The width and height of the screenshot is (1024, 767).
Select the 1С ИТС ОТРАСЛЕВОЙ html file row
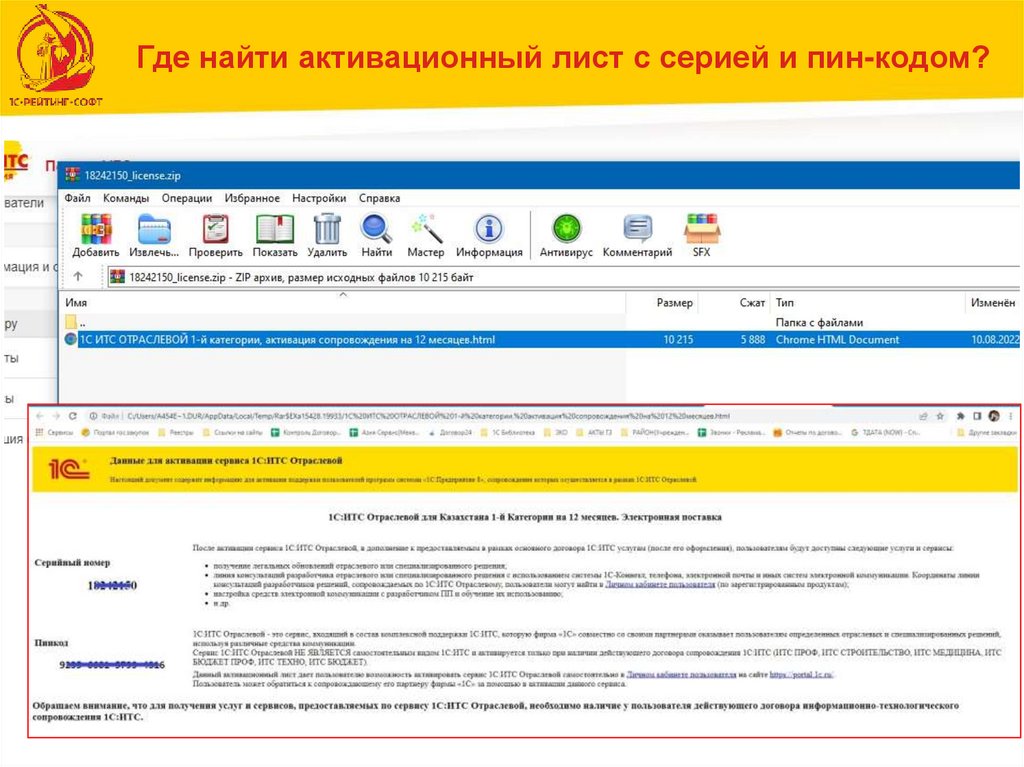[541, 340]
